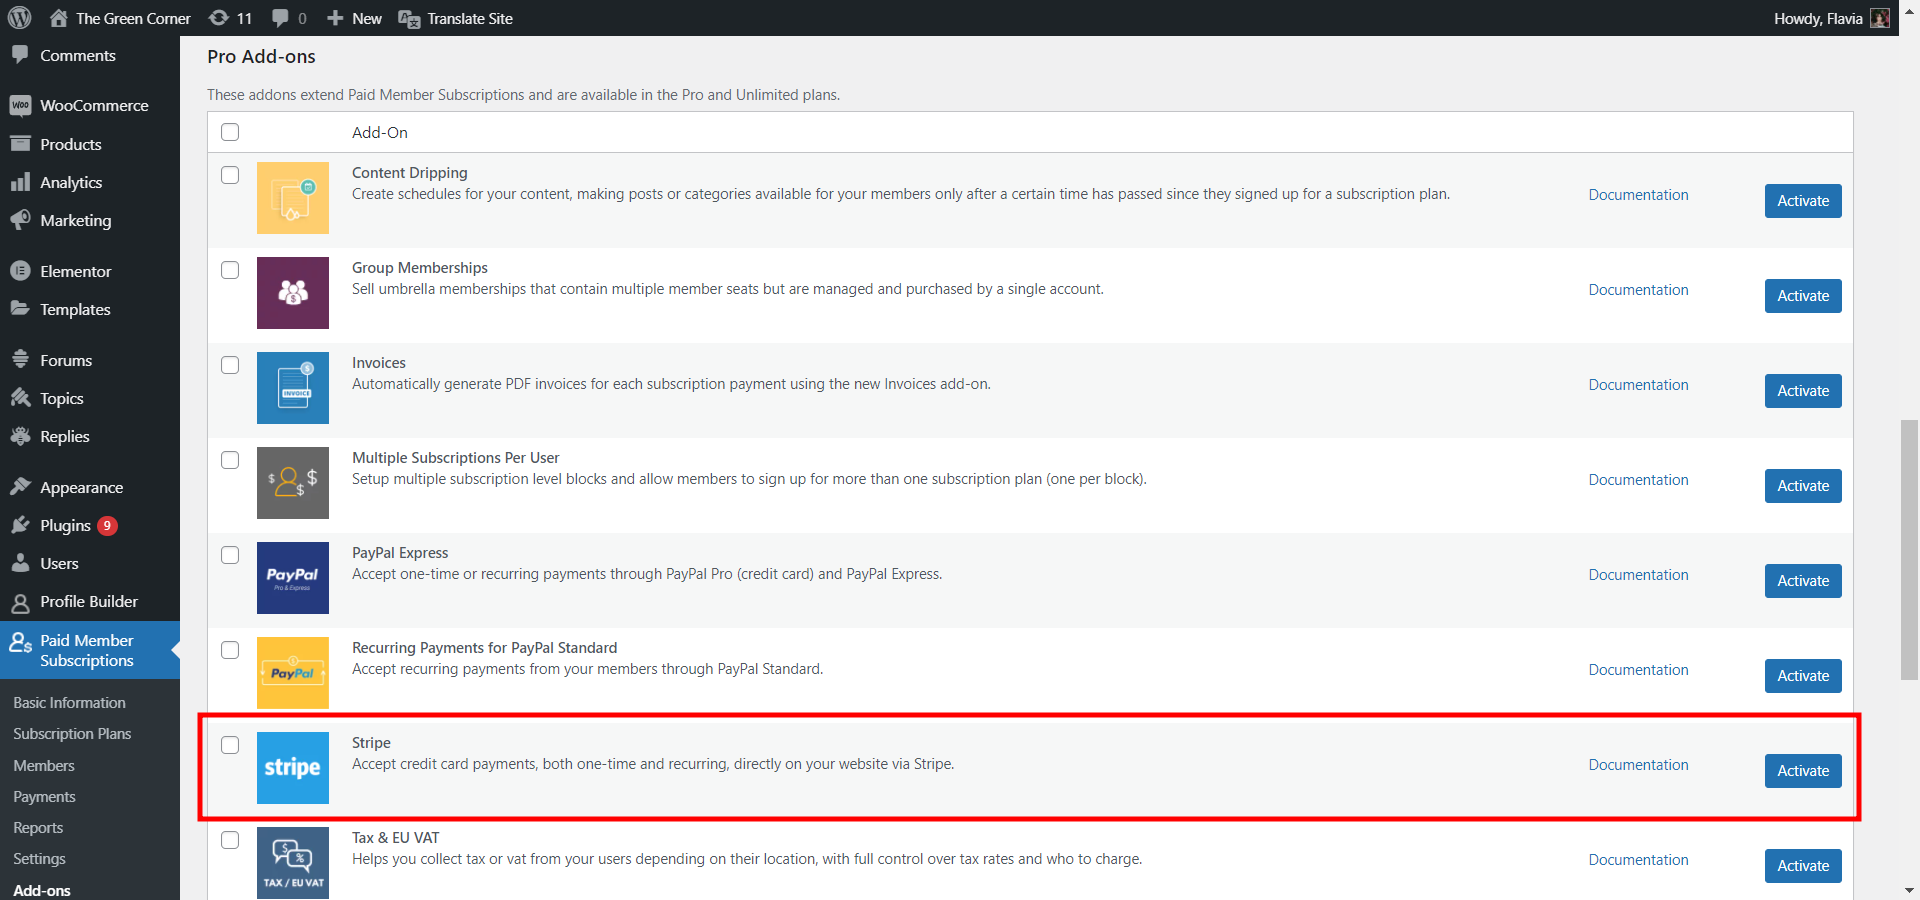Check the PayPal Express checkbox
This screenshot has width=1920, height=900.
(230, 555)
